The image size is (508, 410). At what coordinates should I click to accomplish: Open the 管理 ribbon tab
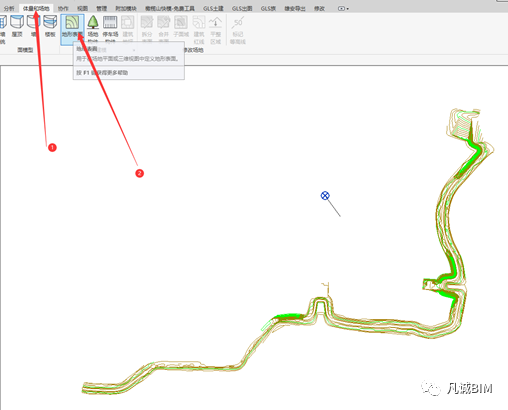(x=102, y=8)
